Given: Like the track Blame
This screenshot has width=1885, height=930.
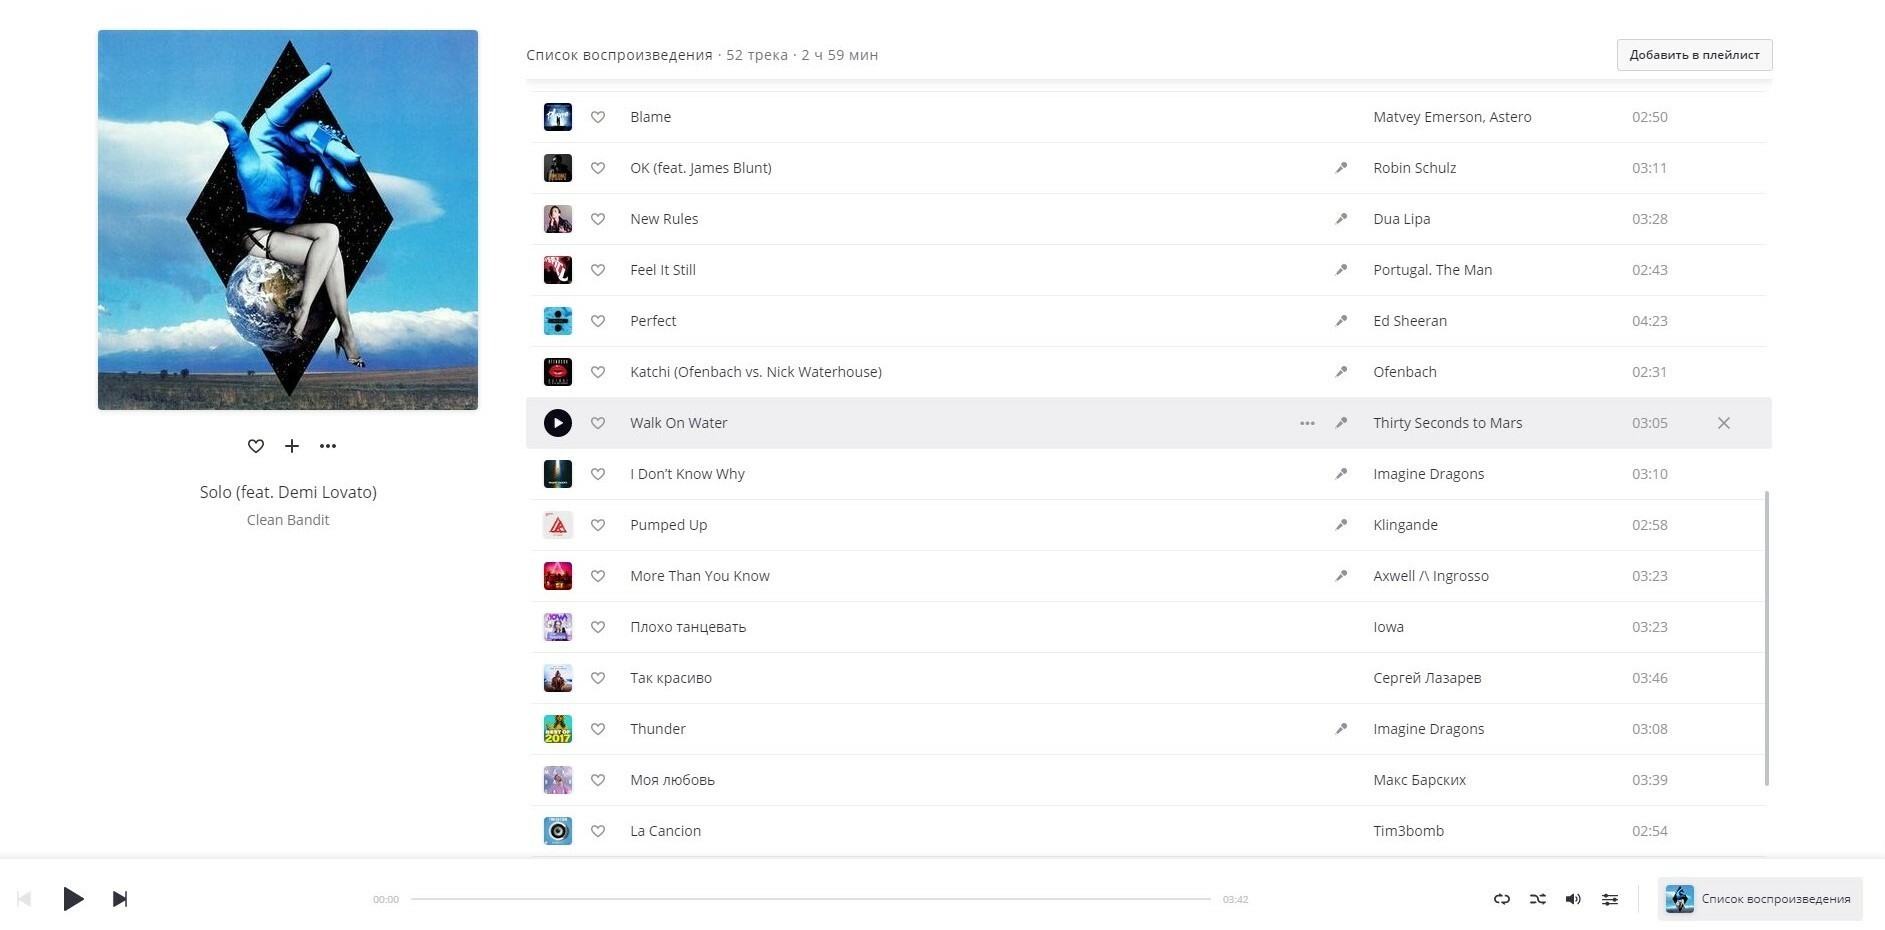Looking at the screenshot, I should pos(598,117).
